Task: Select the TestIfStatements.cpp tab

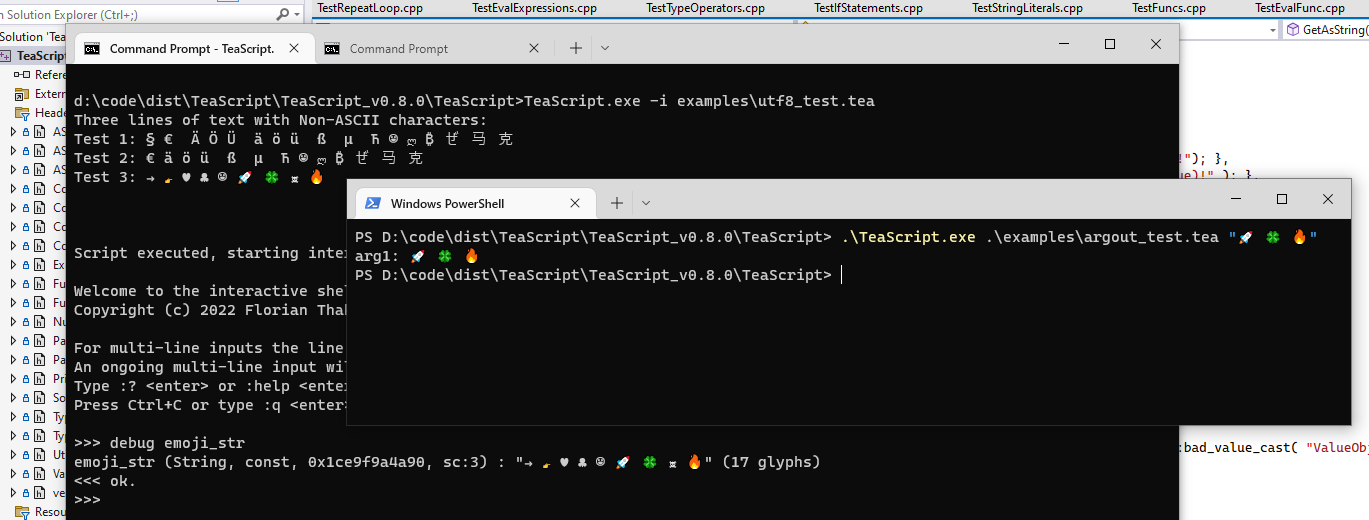Action: point(868,8)
